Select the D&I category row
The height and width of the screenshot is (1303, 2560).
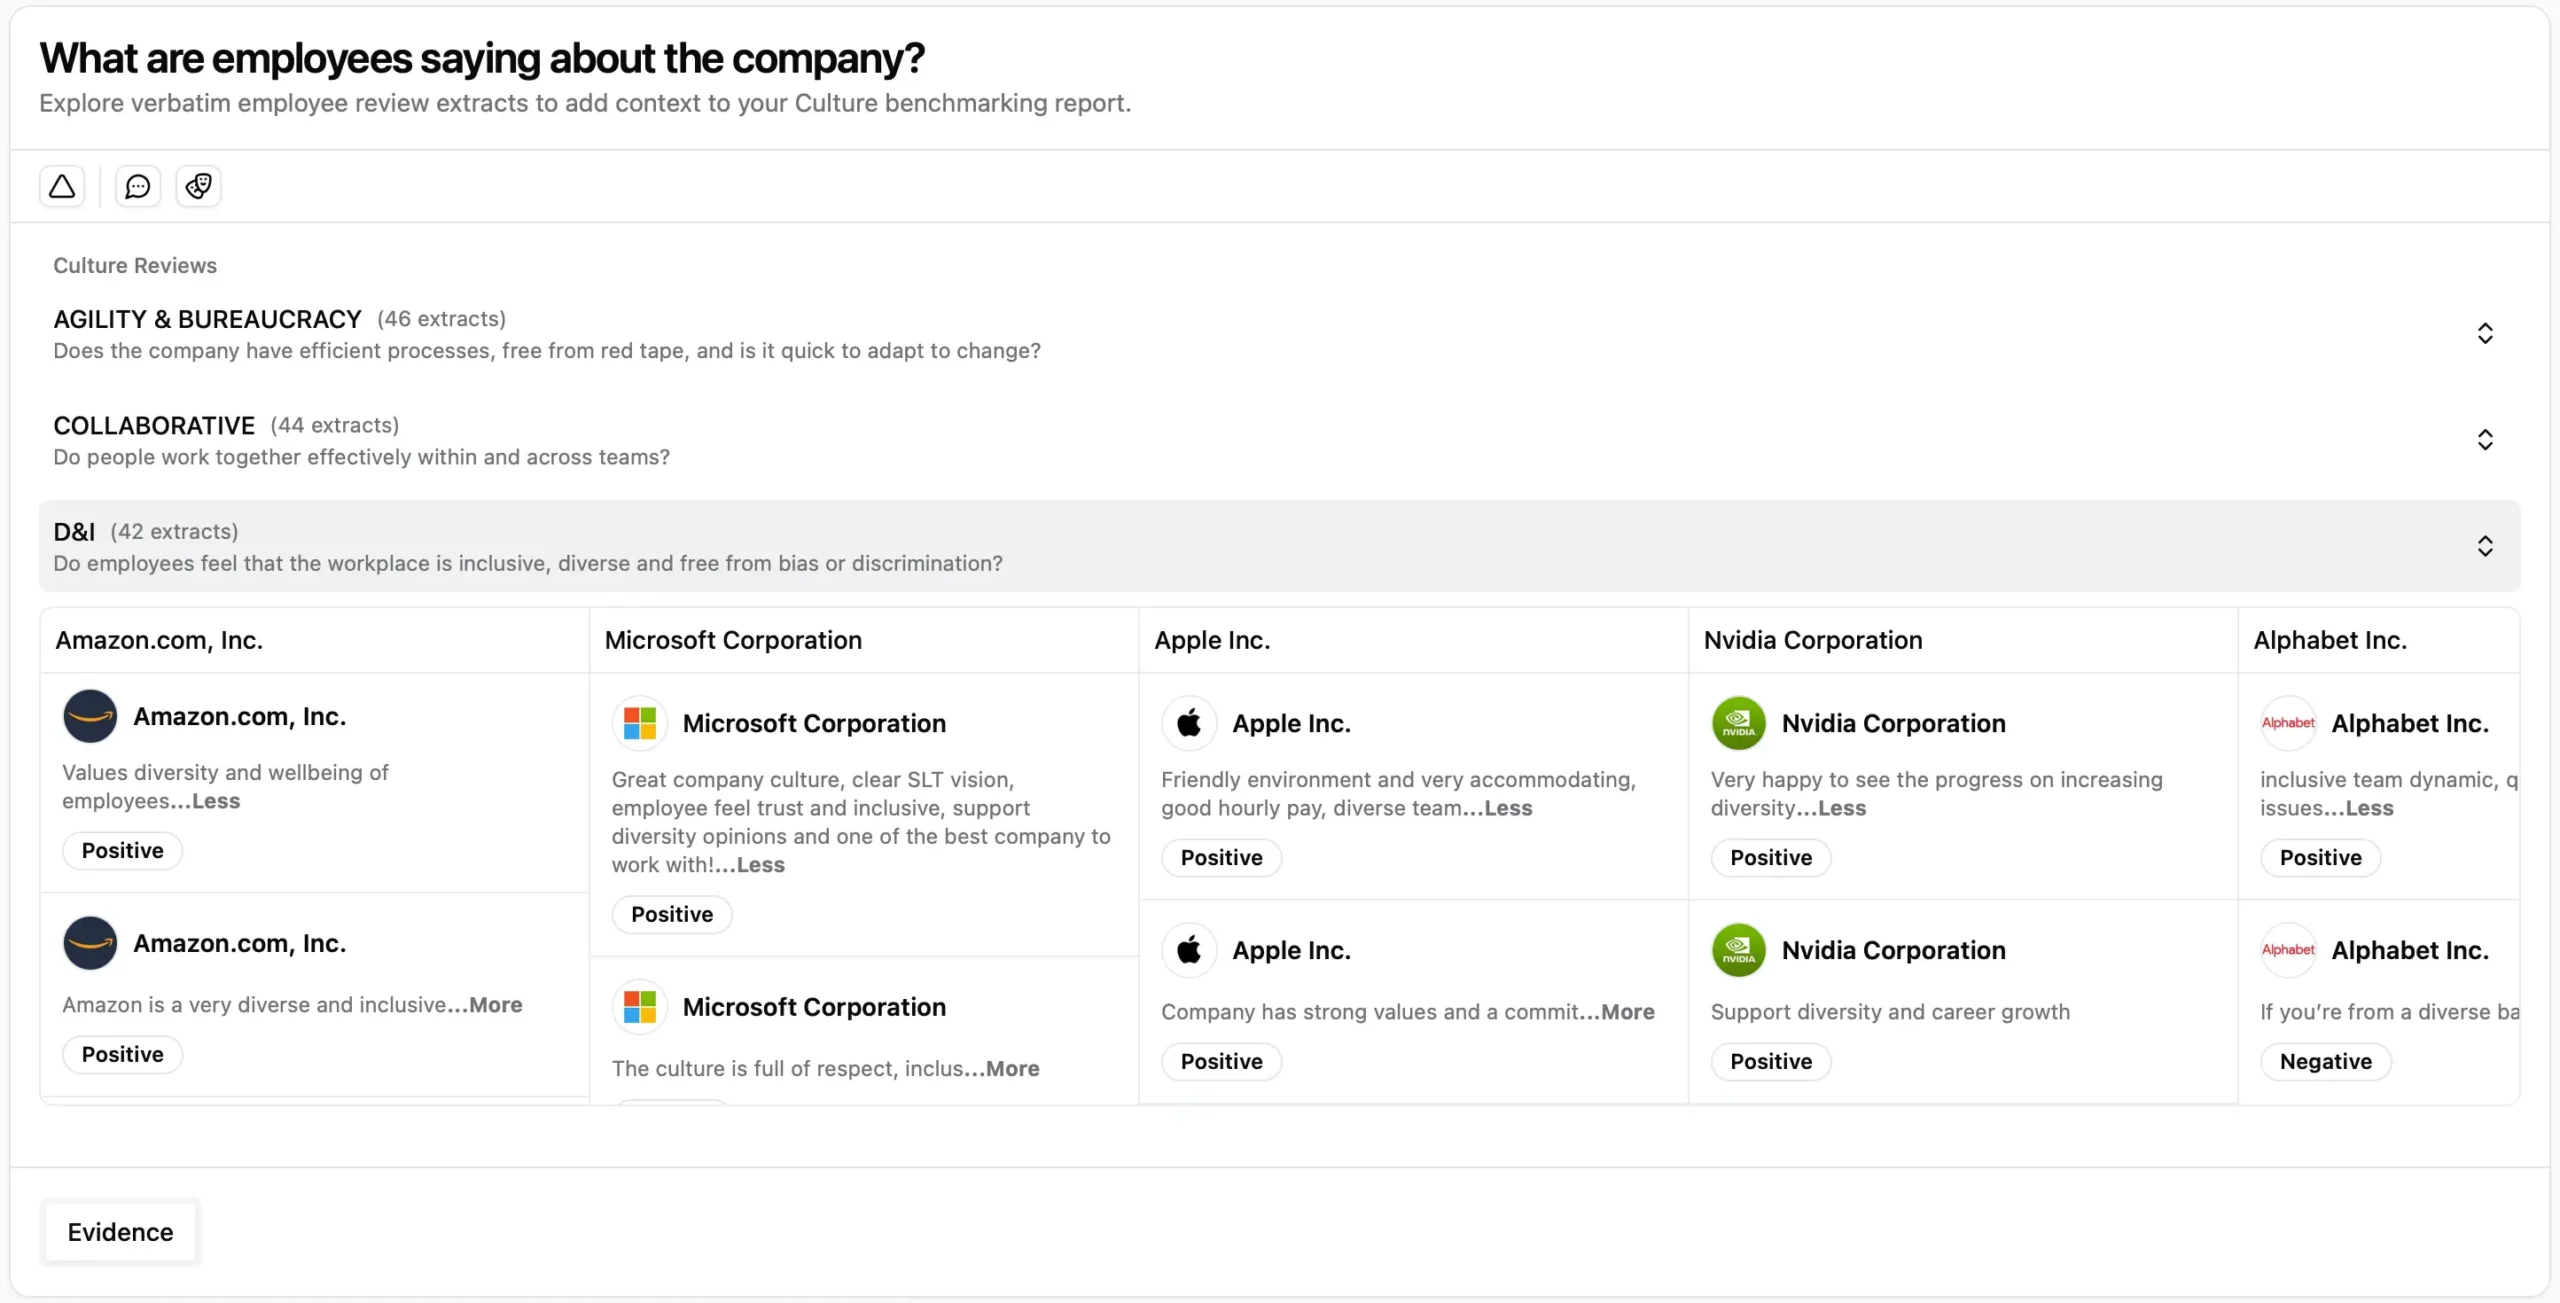click(1279, 546)
